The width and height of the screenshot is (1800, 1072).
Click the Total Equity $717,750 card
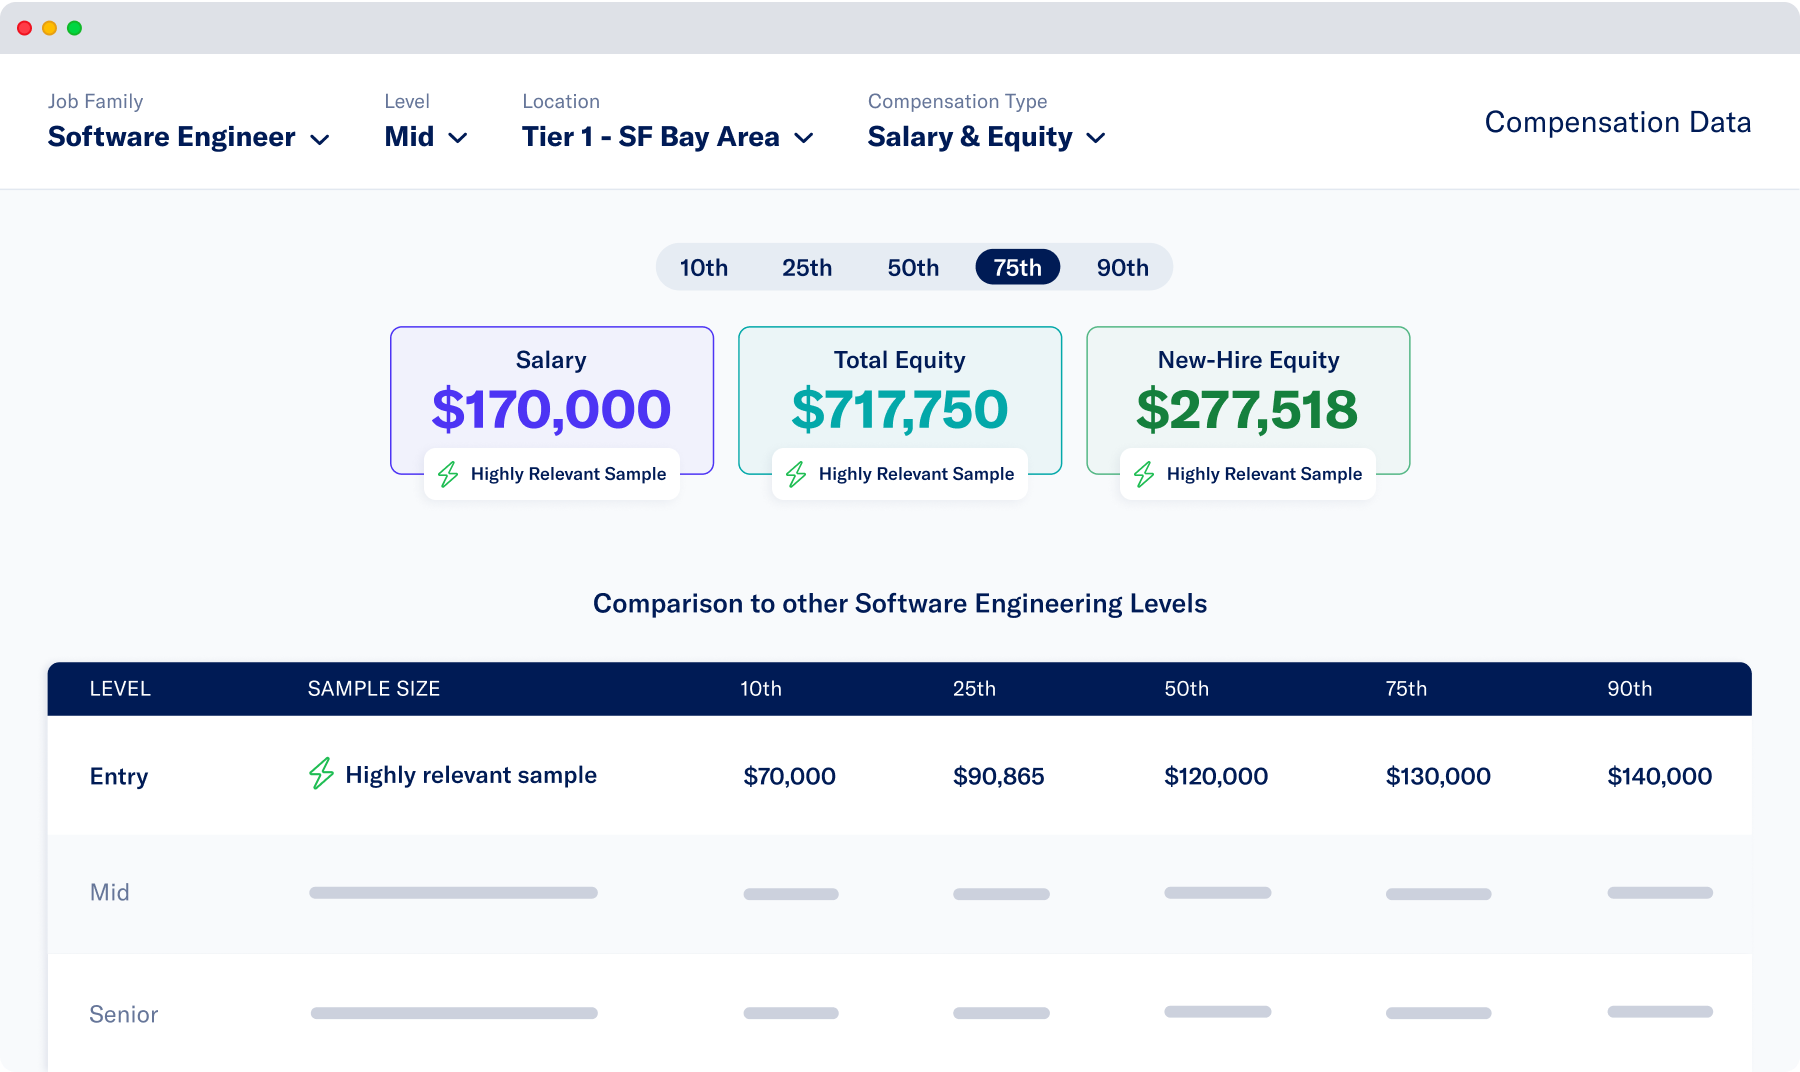click(x=900, y=400)
